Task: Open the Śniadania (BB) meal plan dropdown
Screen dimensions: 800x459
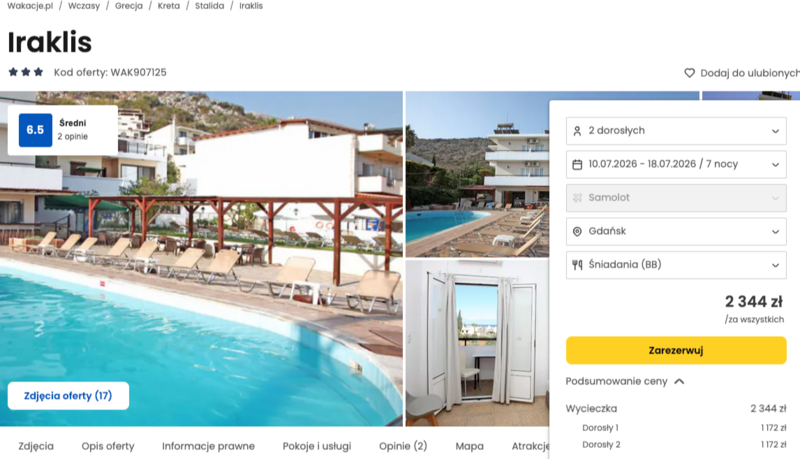Action: (676, 265)
